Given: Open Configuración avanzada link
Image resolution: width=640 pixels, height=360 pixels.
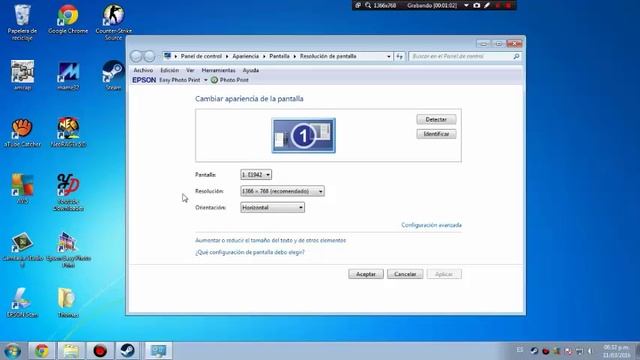Looking at the screenshot, I should click(x=431, y=225).
